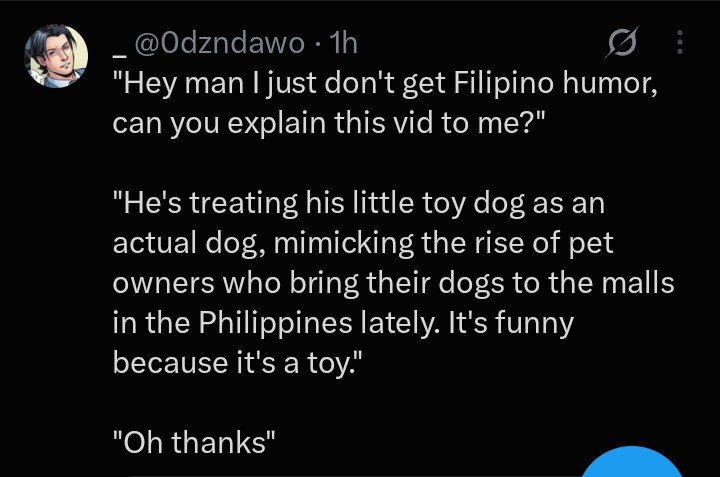Click the word 'mimicking' in the tweet
This screenshot has height=477, width=720.
(343, 243)
